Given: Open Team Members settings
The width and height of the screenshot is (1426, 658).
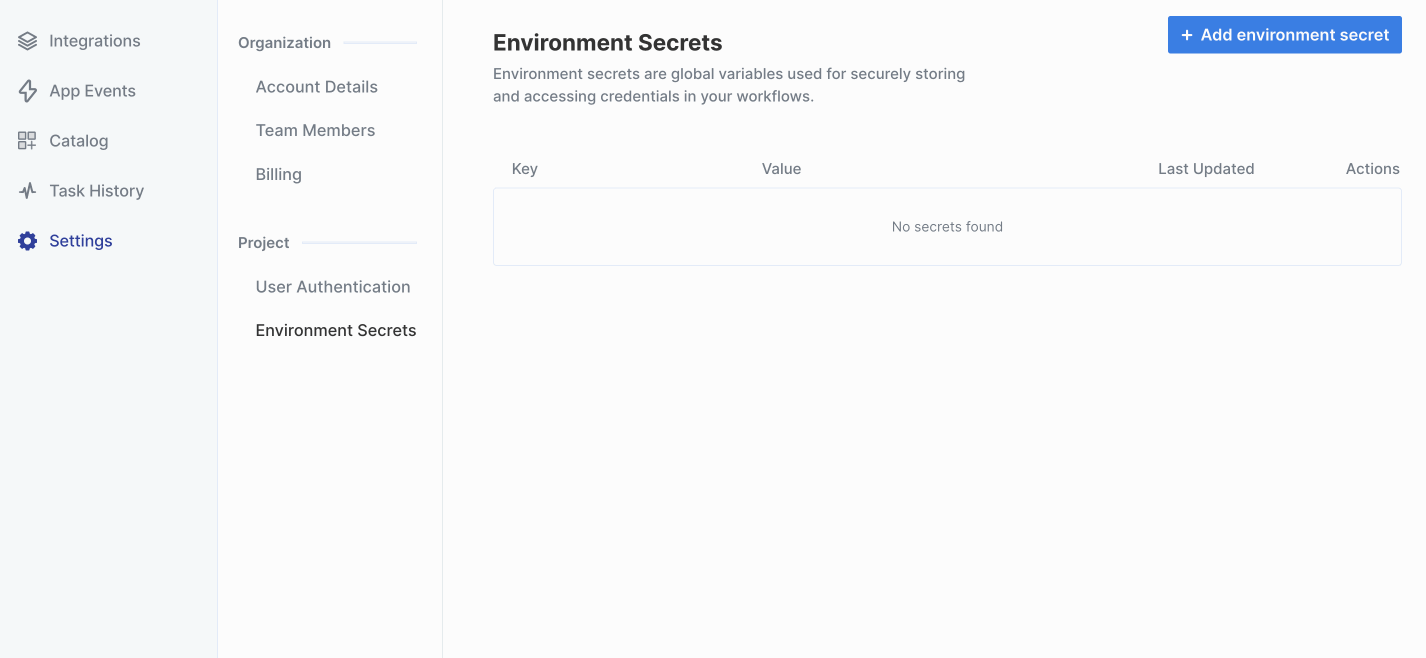Looking at the screenshot, I should (x=315, y=130).
